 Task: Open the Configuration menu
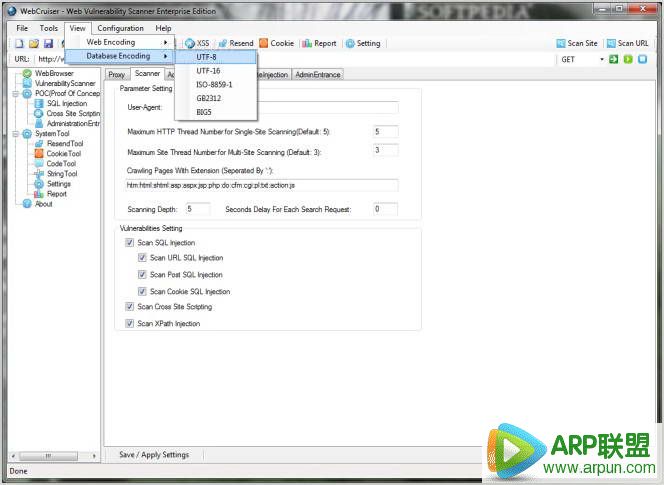[x=121, y=28]
